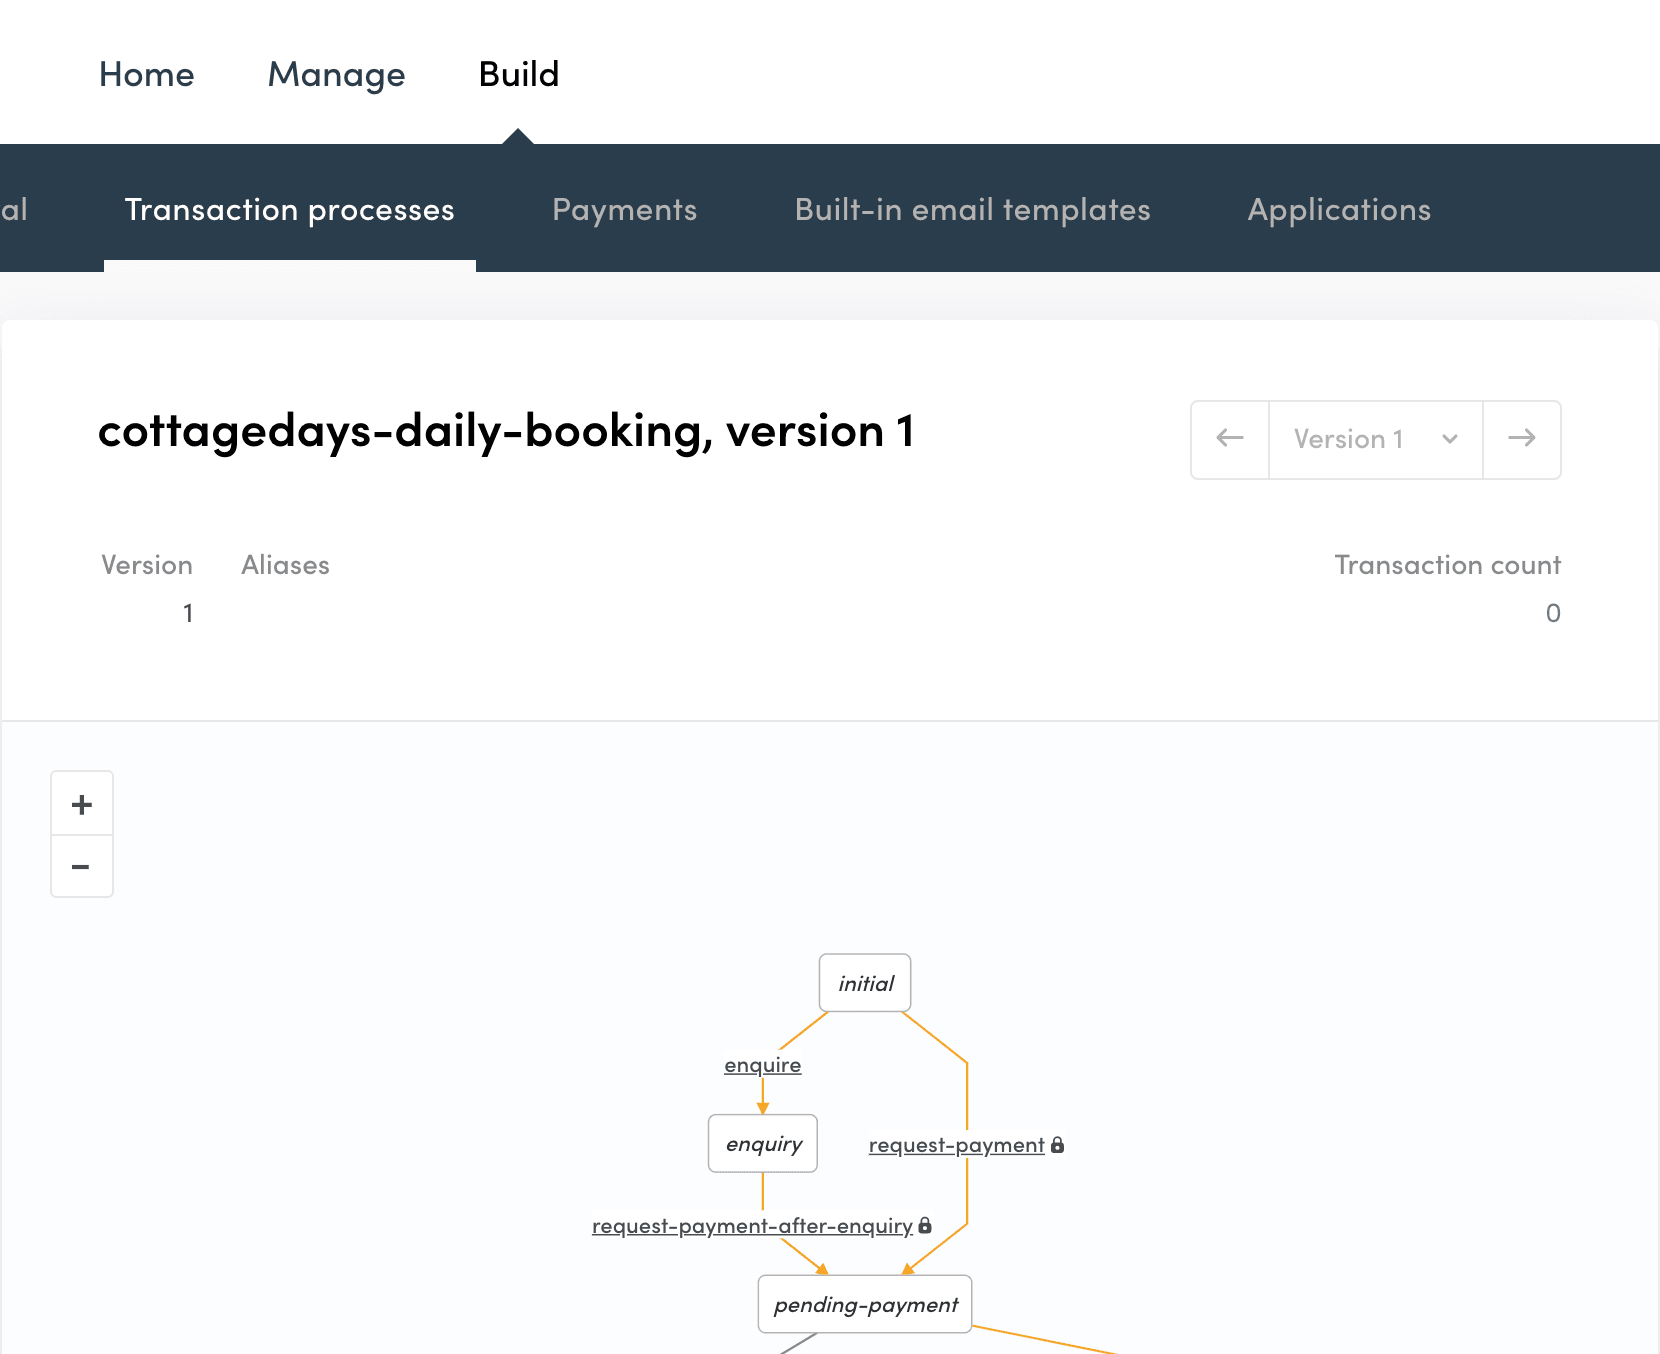The width and height of the screenshot is (1660, 1354).
Task: Open the Home tab
Action: 147,75
